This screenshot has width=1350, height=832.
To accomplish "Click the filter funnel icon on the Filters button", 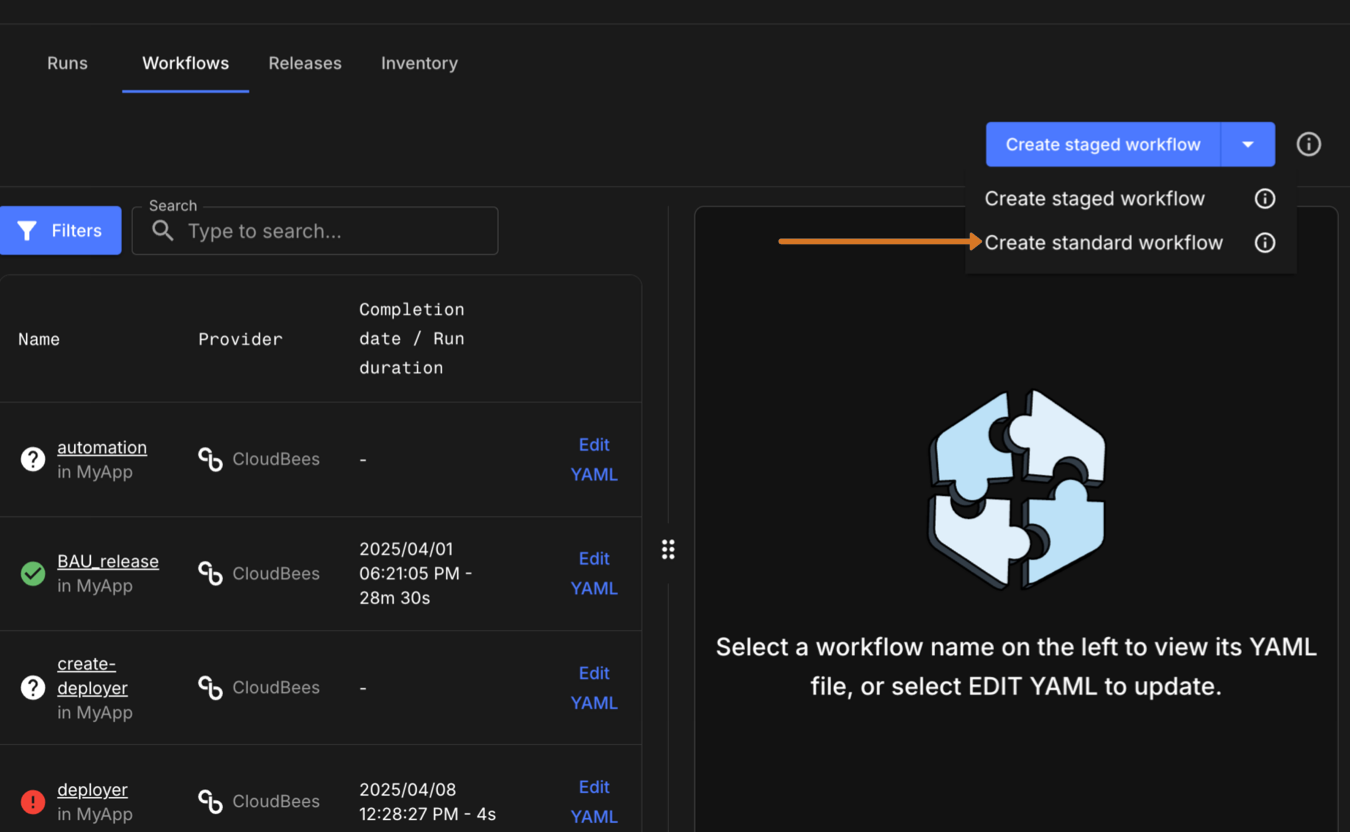I will click(x=28, y=230).
